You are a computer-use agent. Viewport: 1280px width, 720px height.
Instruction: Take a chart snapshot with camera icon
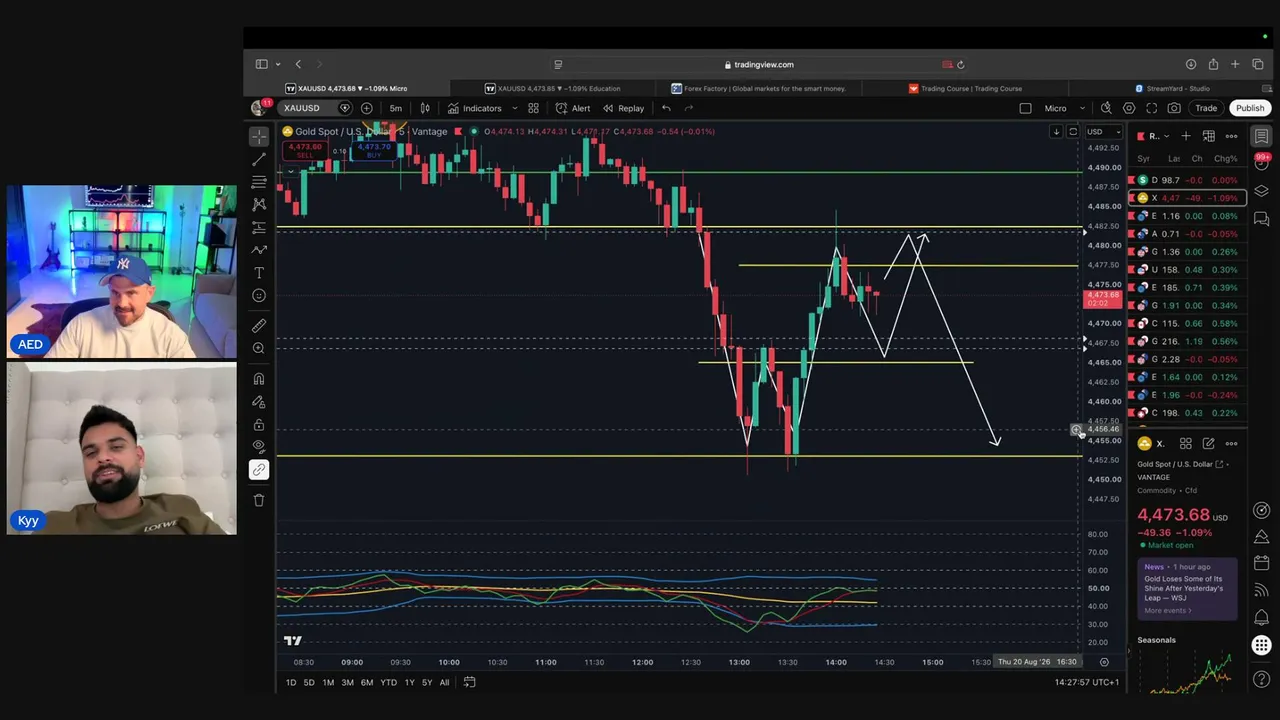coord(1174,108)
